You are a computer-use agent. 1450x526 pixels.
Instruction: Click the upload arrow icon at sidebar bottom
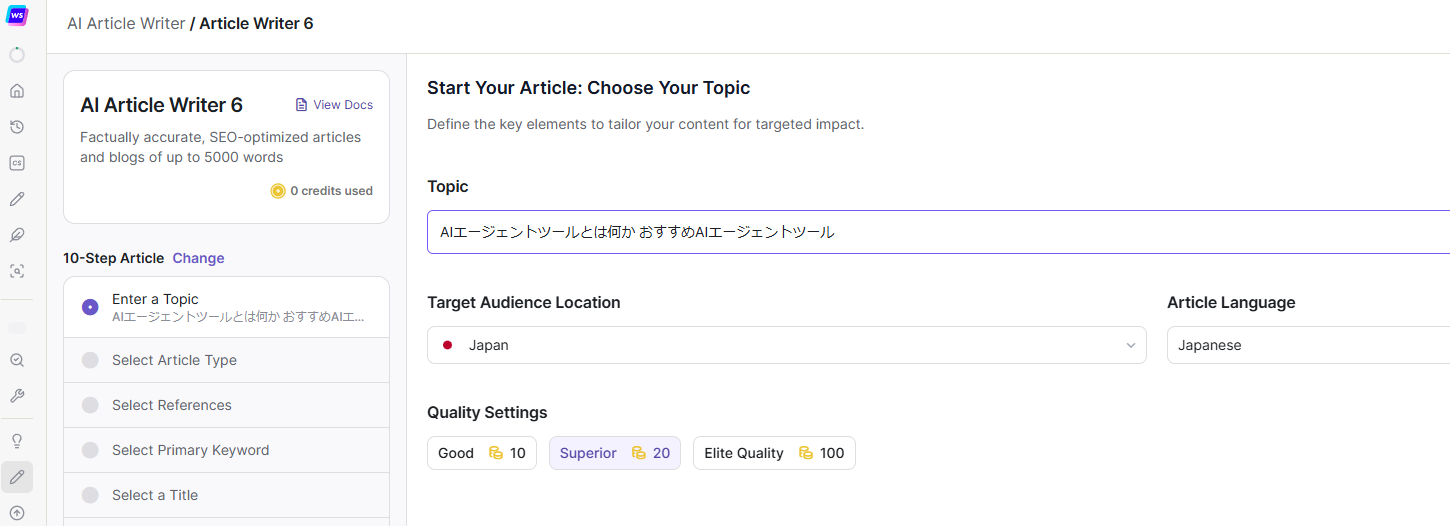point(17,513)
